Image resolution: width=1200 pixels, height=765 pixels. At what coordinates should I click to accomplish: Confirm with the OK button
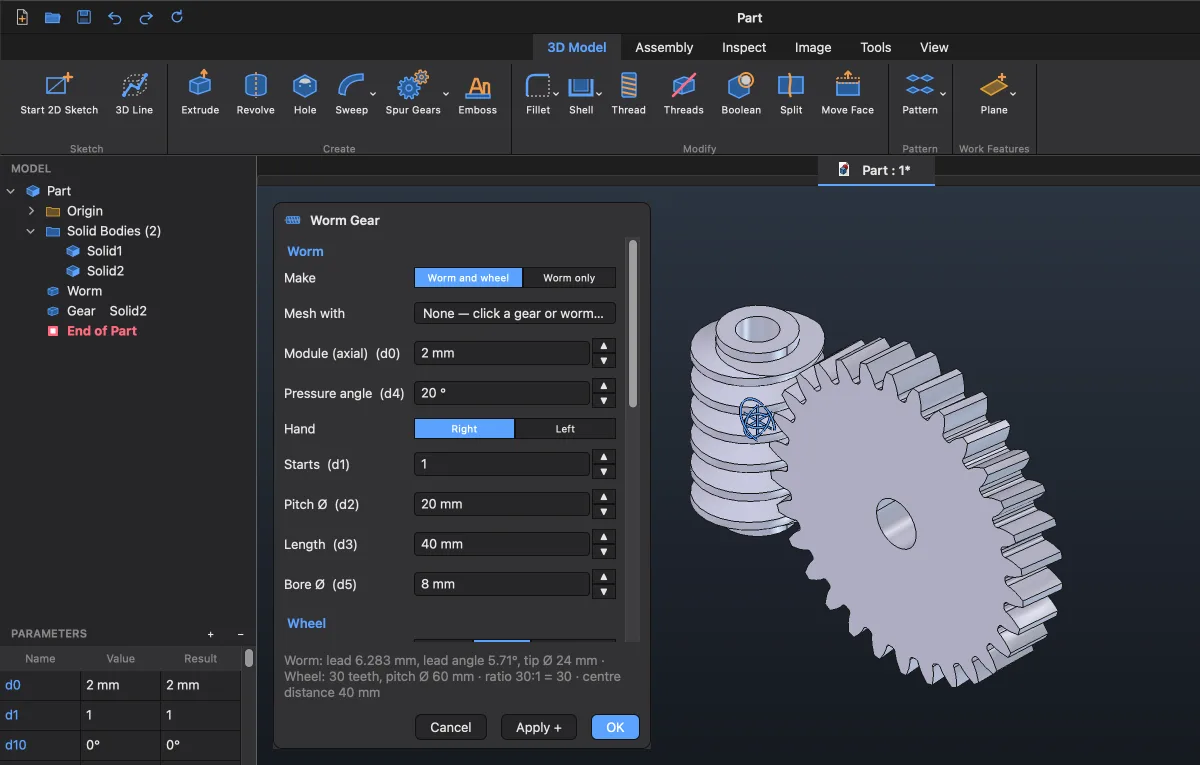click(615, 727)
